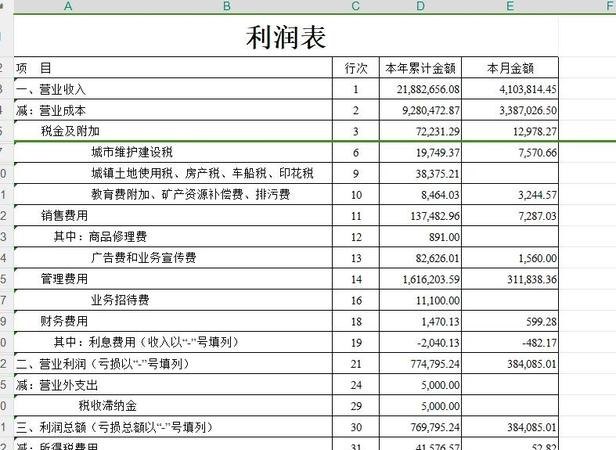Select the 一、营业收入 cell
Screen dimensions: 616x450
point(173,89)
